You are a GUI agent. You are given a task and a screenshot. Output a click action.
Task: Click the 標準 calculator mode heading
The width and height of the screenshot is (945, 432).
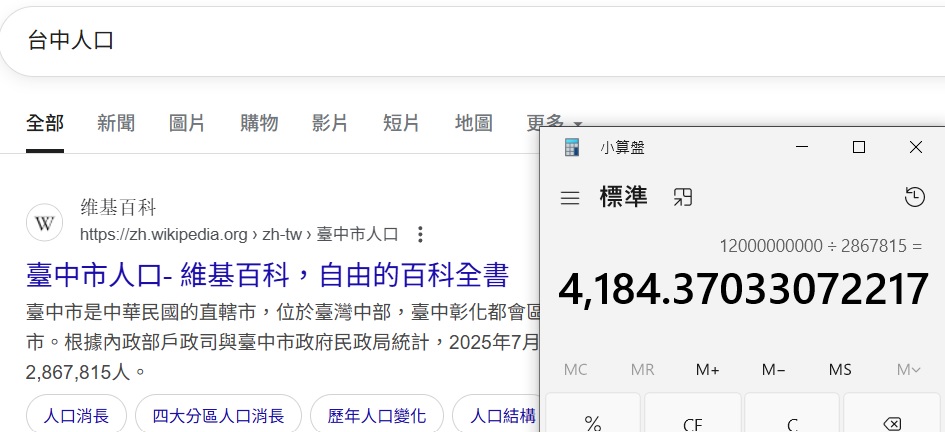coord(624,197)
